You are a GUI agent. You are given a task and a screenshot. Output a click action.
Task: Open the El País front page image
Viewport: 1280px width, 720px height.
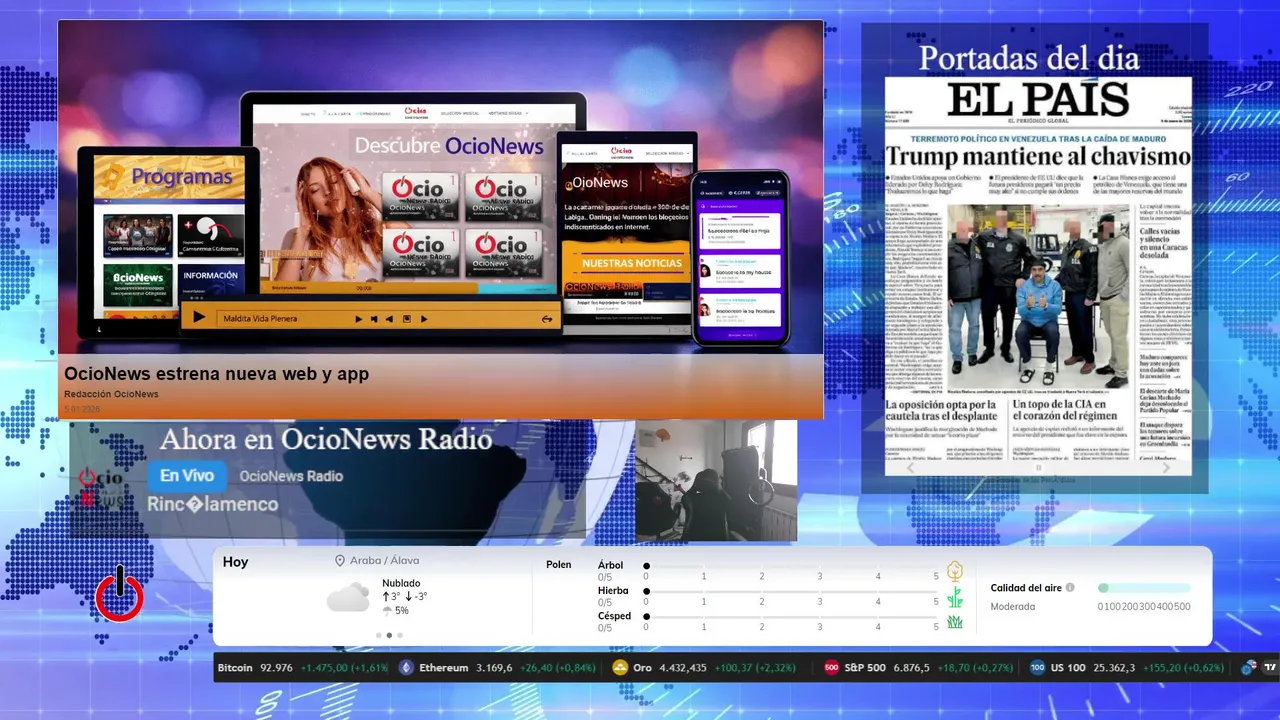[x=1038, y=276]
